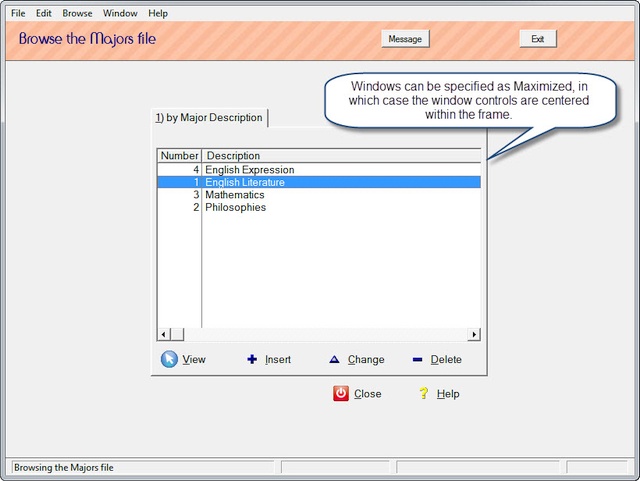
Task: Click the list's right scroll arrow
Action: (x=474, y=335)
